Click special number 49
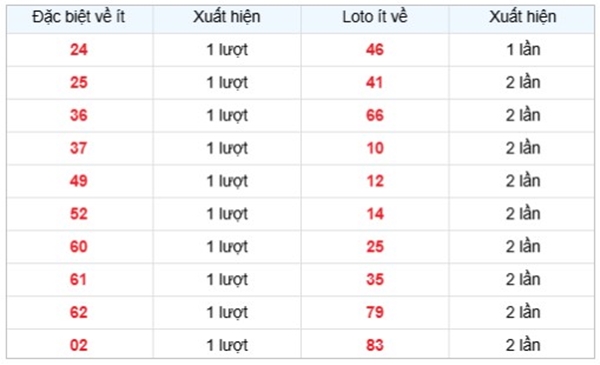This screenshot has height=365, width=600. pos(79,181)
